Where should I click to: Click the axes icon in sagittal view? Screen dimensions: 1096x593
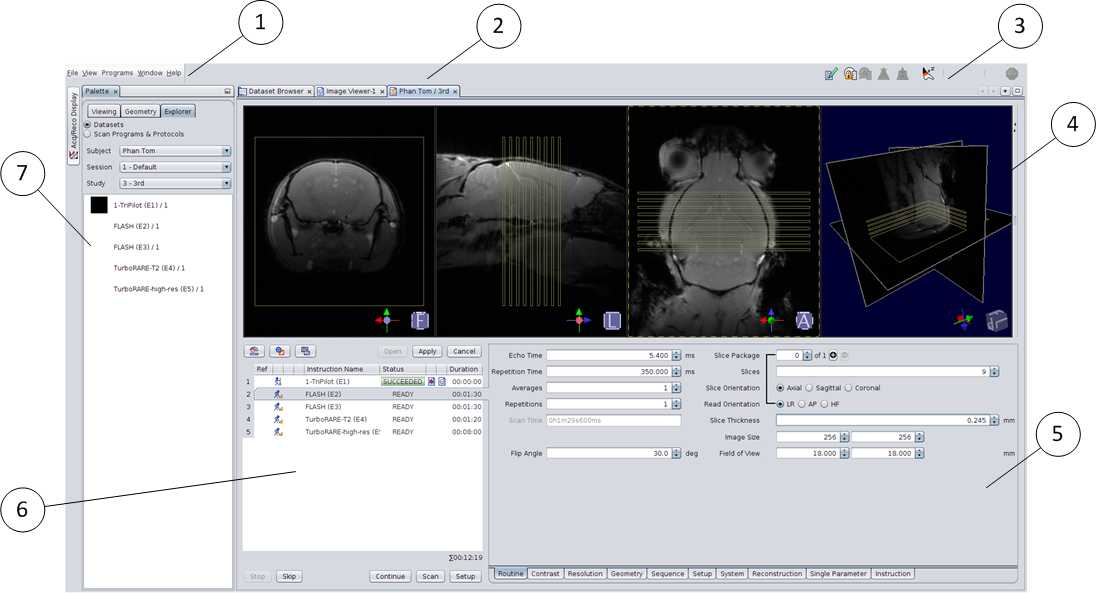579,319
